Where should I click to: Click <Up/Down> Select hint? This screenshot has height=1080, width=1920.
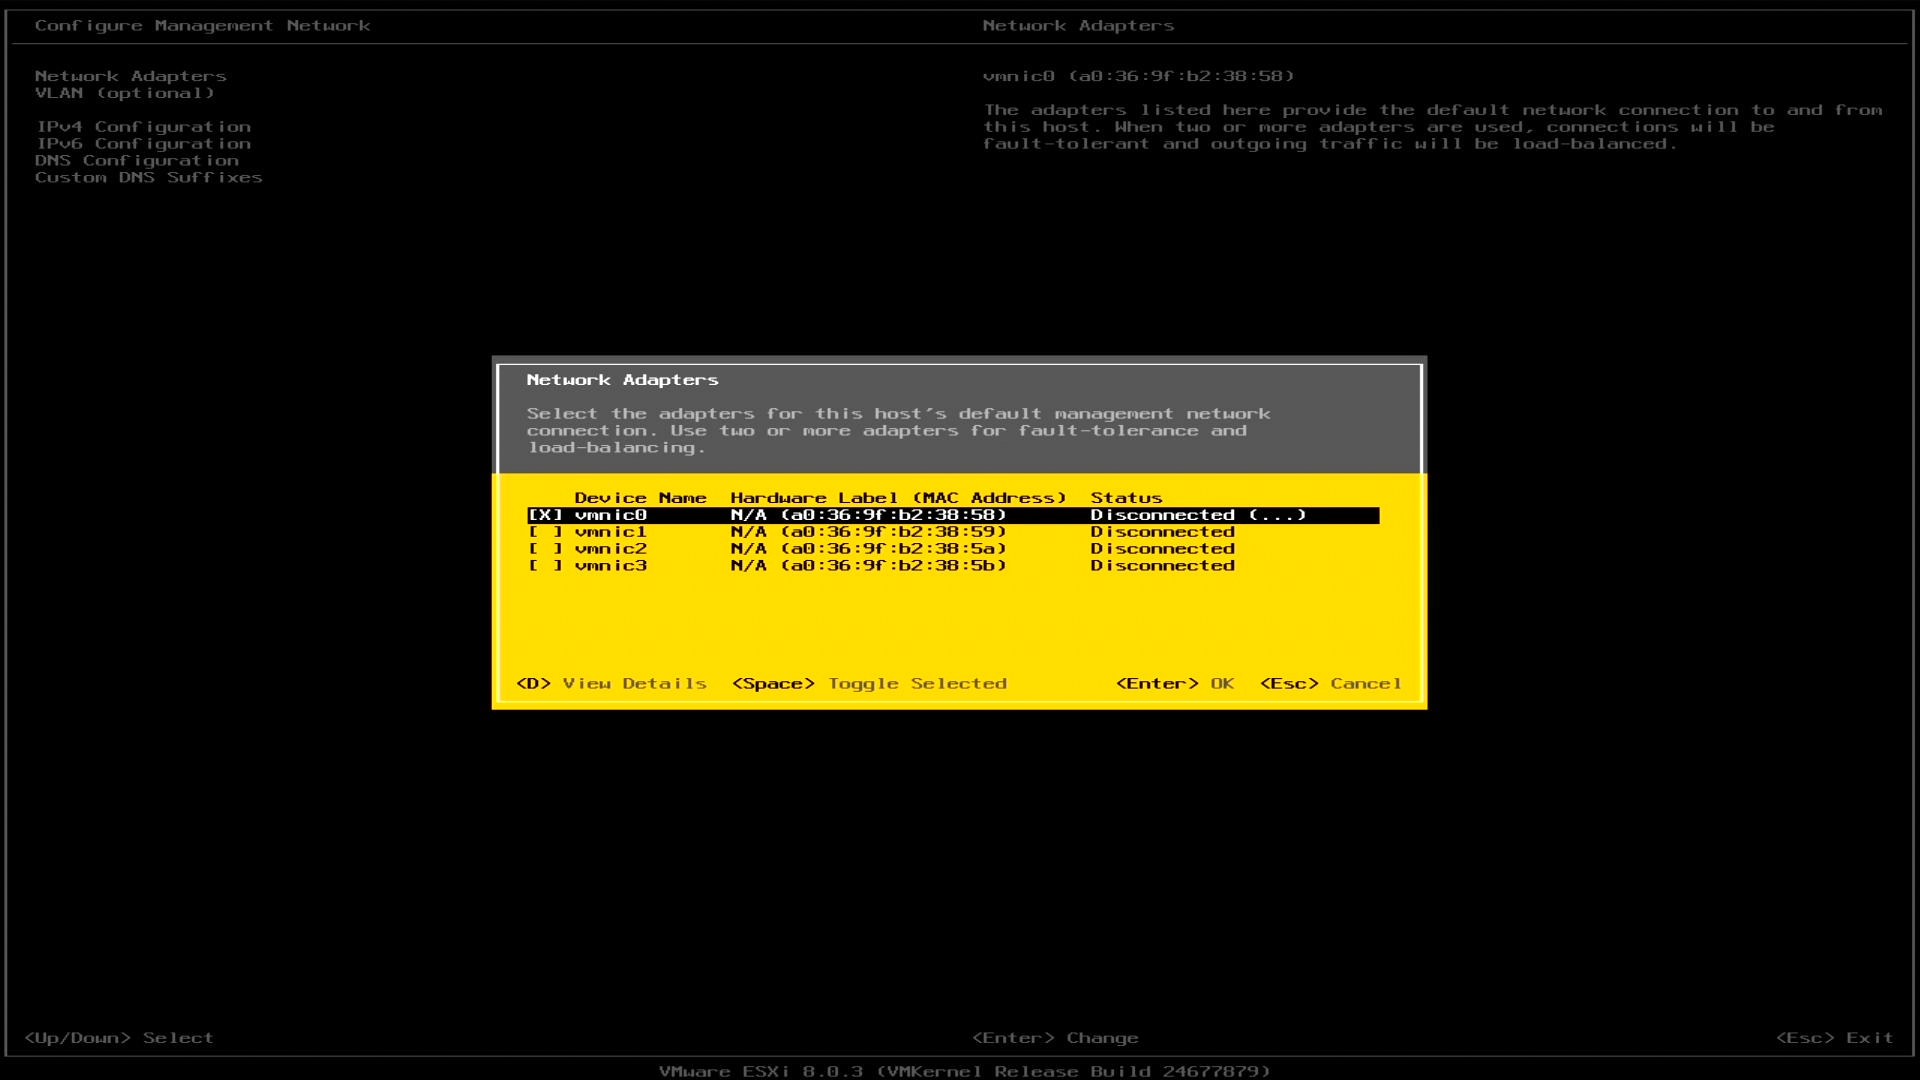(x=119, y=1038)
